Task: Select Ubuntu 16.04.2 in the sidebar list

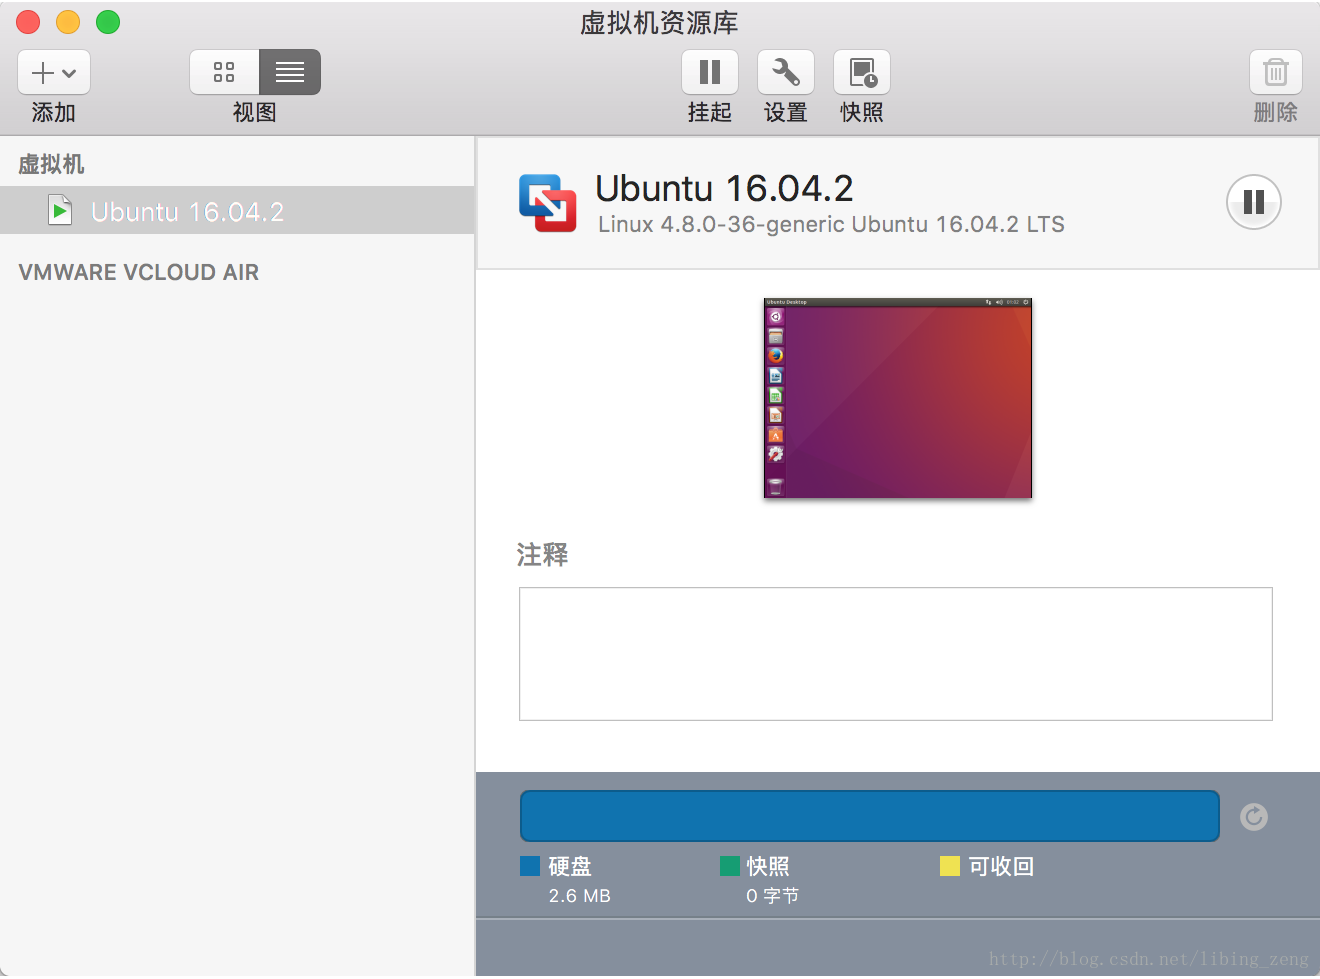Action: coord(237,211)
